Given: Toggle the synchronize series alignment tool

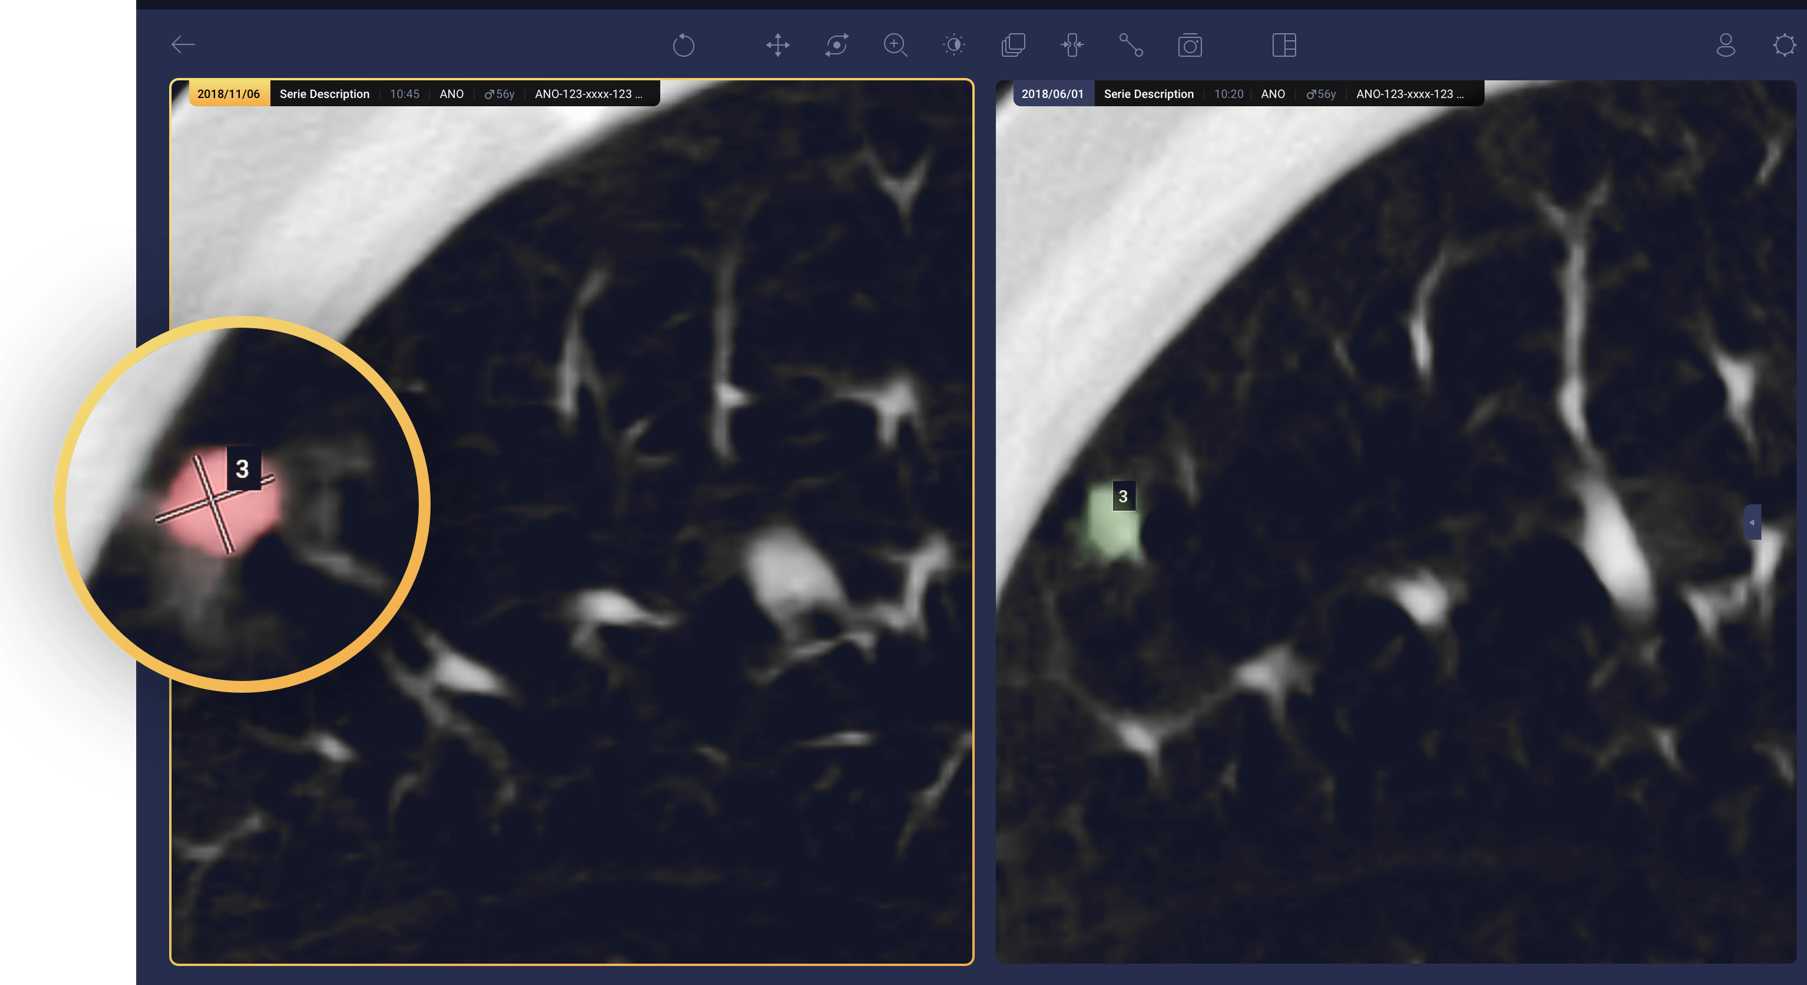Looking at the screenshot, I should (x=1072, y=45).
